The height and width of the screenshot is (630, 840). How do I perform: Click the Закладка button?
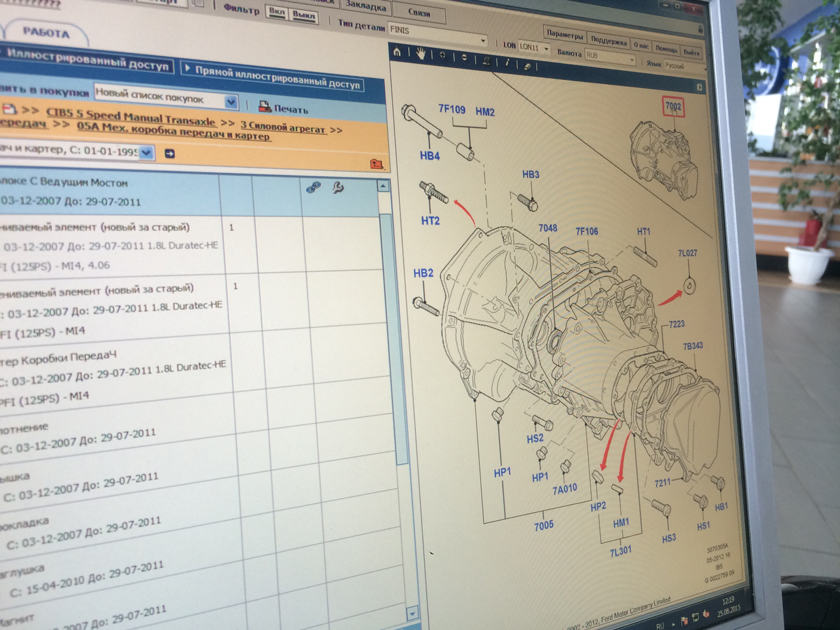point(366,6)
